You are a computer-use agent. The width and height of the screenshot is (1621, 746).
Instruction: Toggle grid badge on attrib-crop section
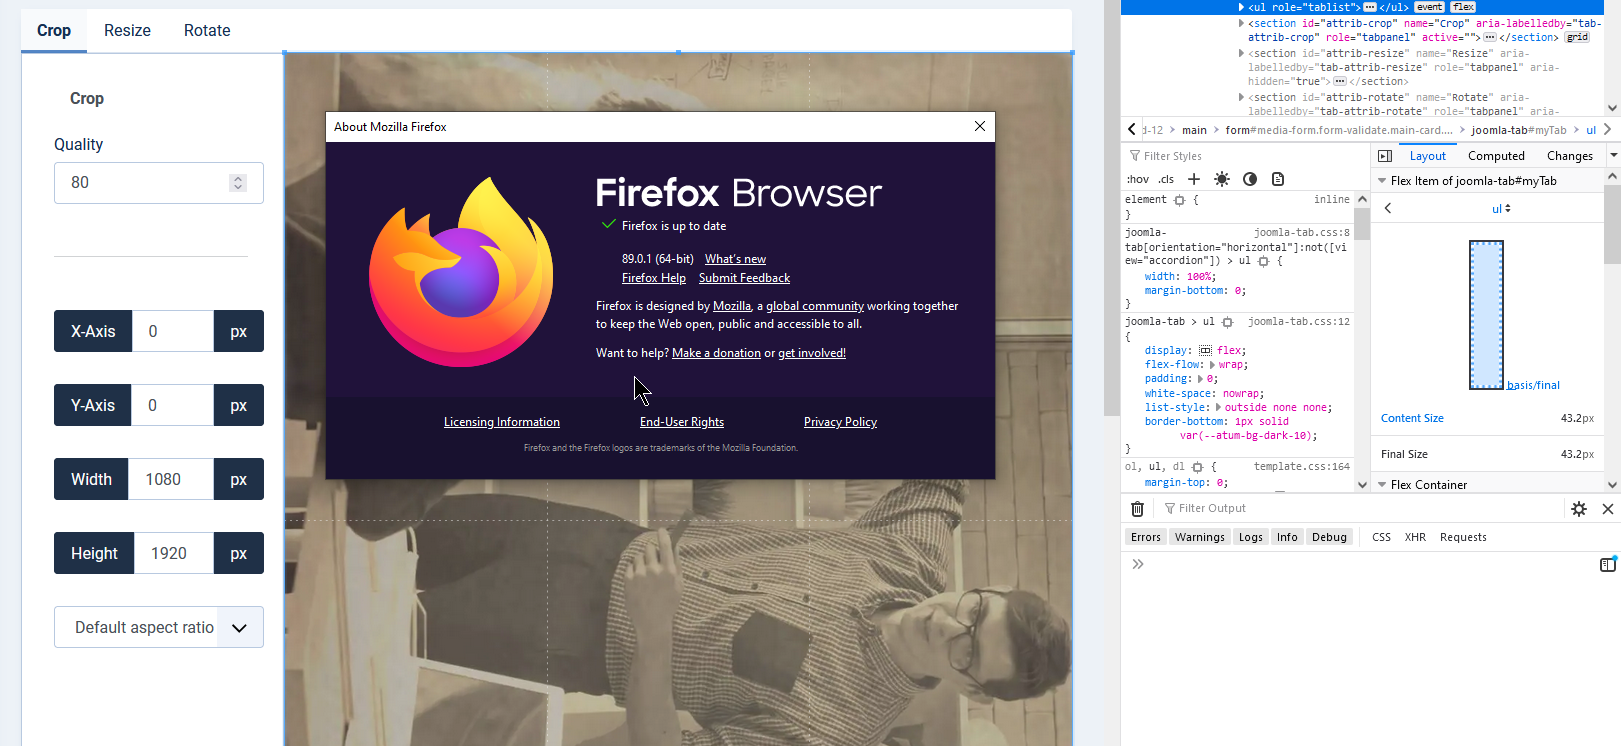pos(1577,37)
